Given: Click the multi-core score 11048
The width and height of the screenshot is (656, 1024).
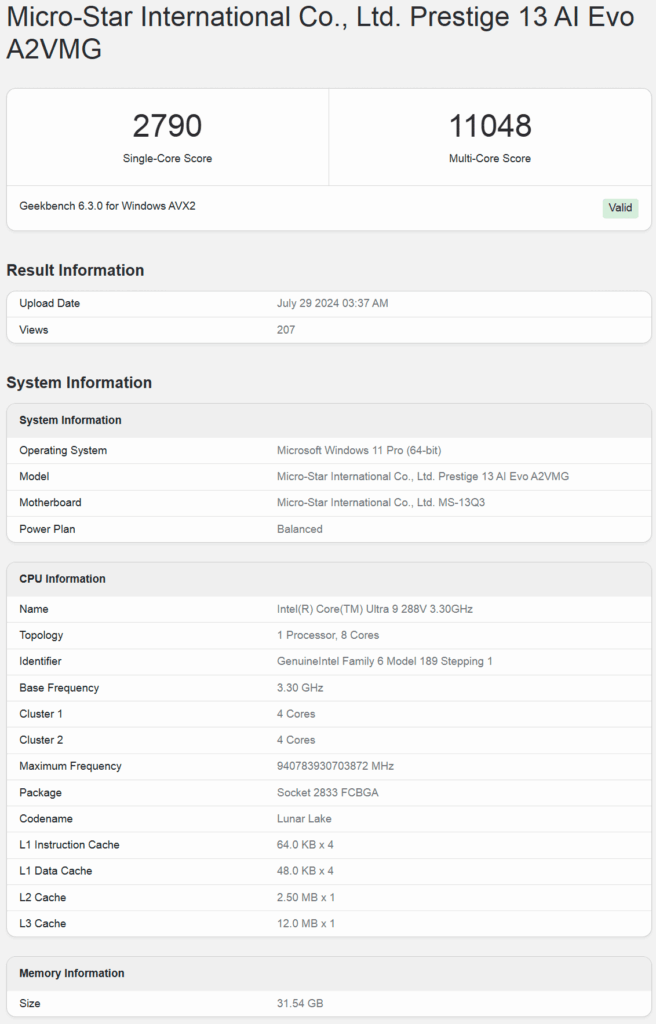Looking at the screenshot, I should 490,125.
